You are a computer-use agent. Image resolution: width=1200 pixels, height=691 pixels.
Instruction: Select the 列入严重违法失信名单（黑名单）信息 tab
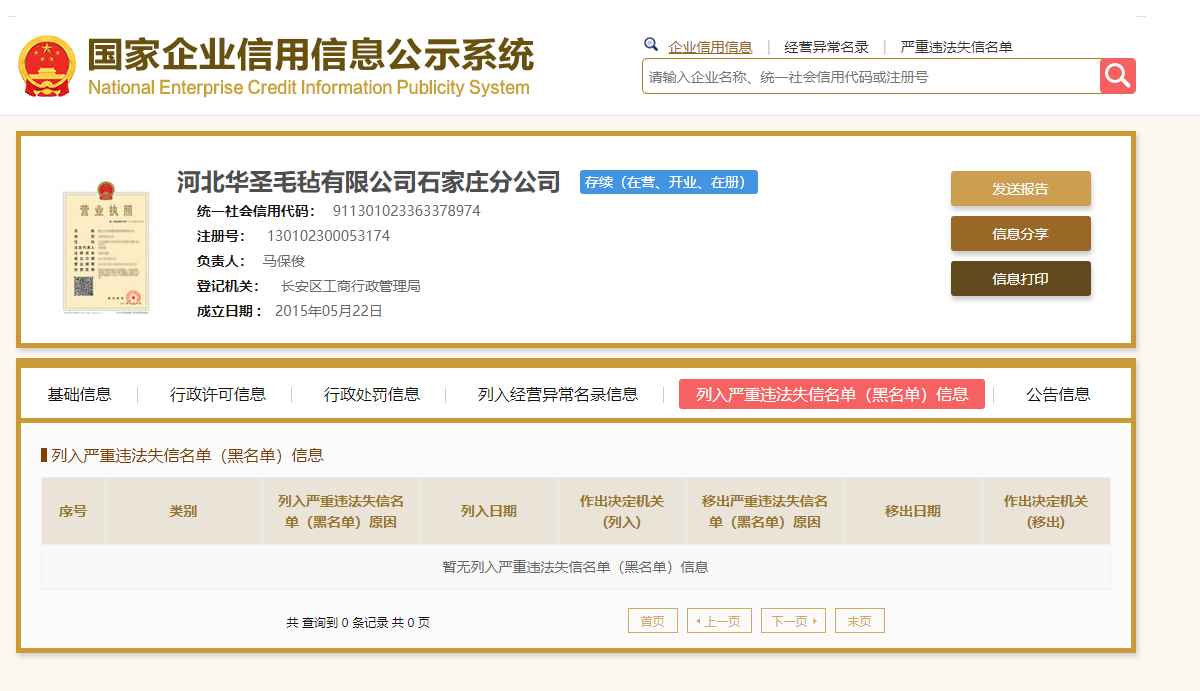tap(832, 394)
